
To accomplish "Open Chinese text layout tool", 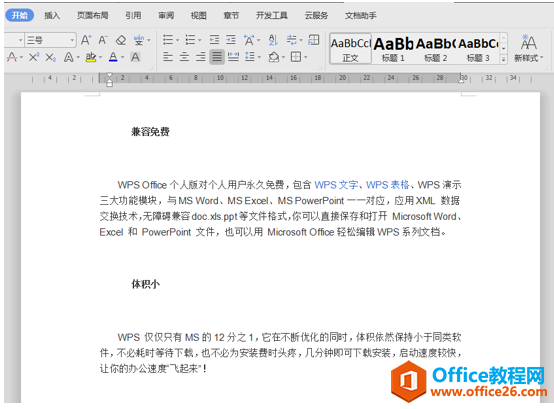I will [249, 40].
